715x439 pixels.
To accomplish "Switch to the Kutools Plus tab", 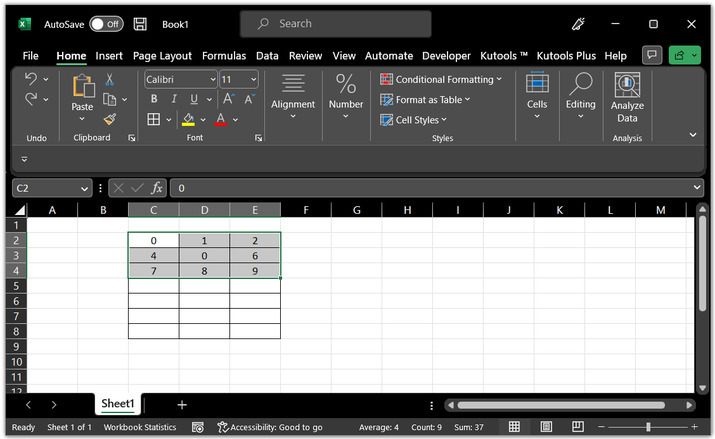I will click(566, 56).
